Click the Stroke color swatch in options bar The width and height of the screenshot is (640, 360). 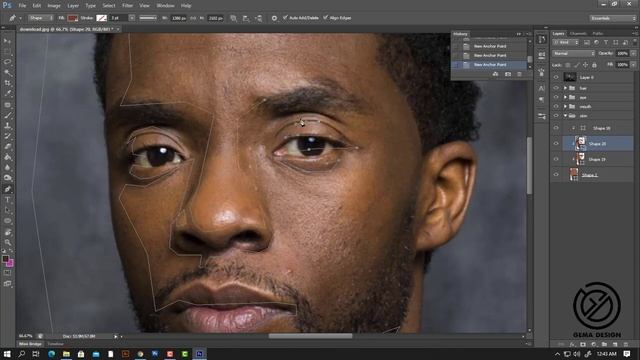tap(101, 18)
